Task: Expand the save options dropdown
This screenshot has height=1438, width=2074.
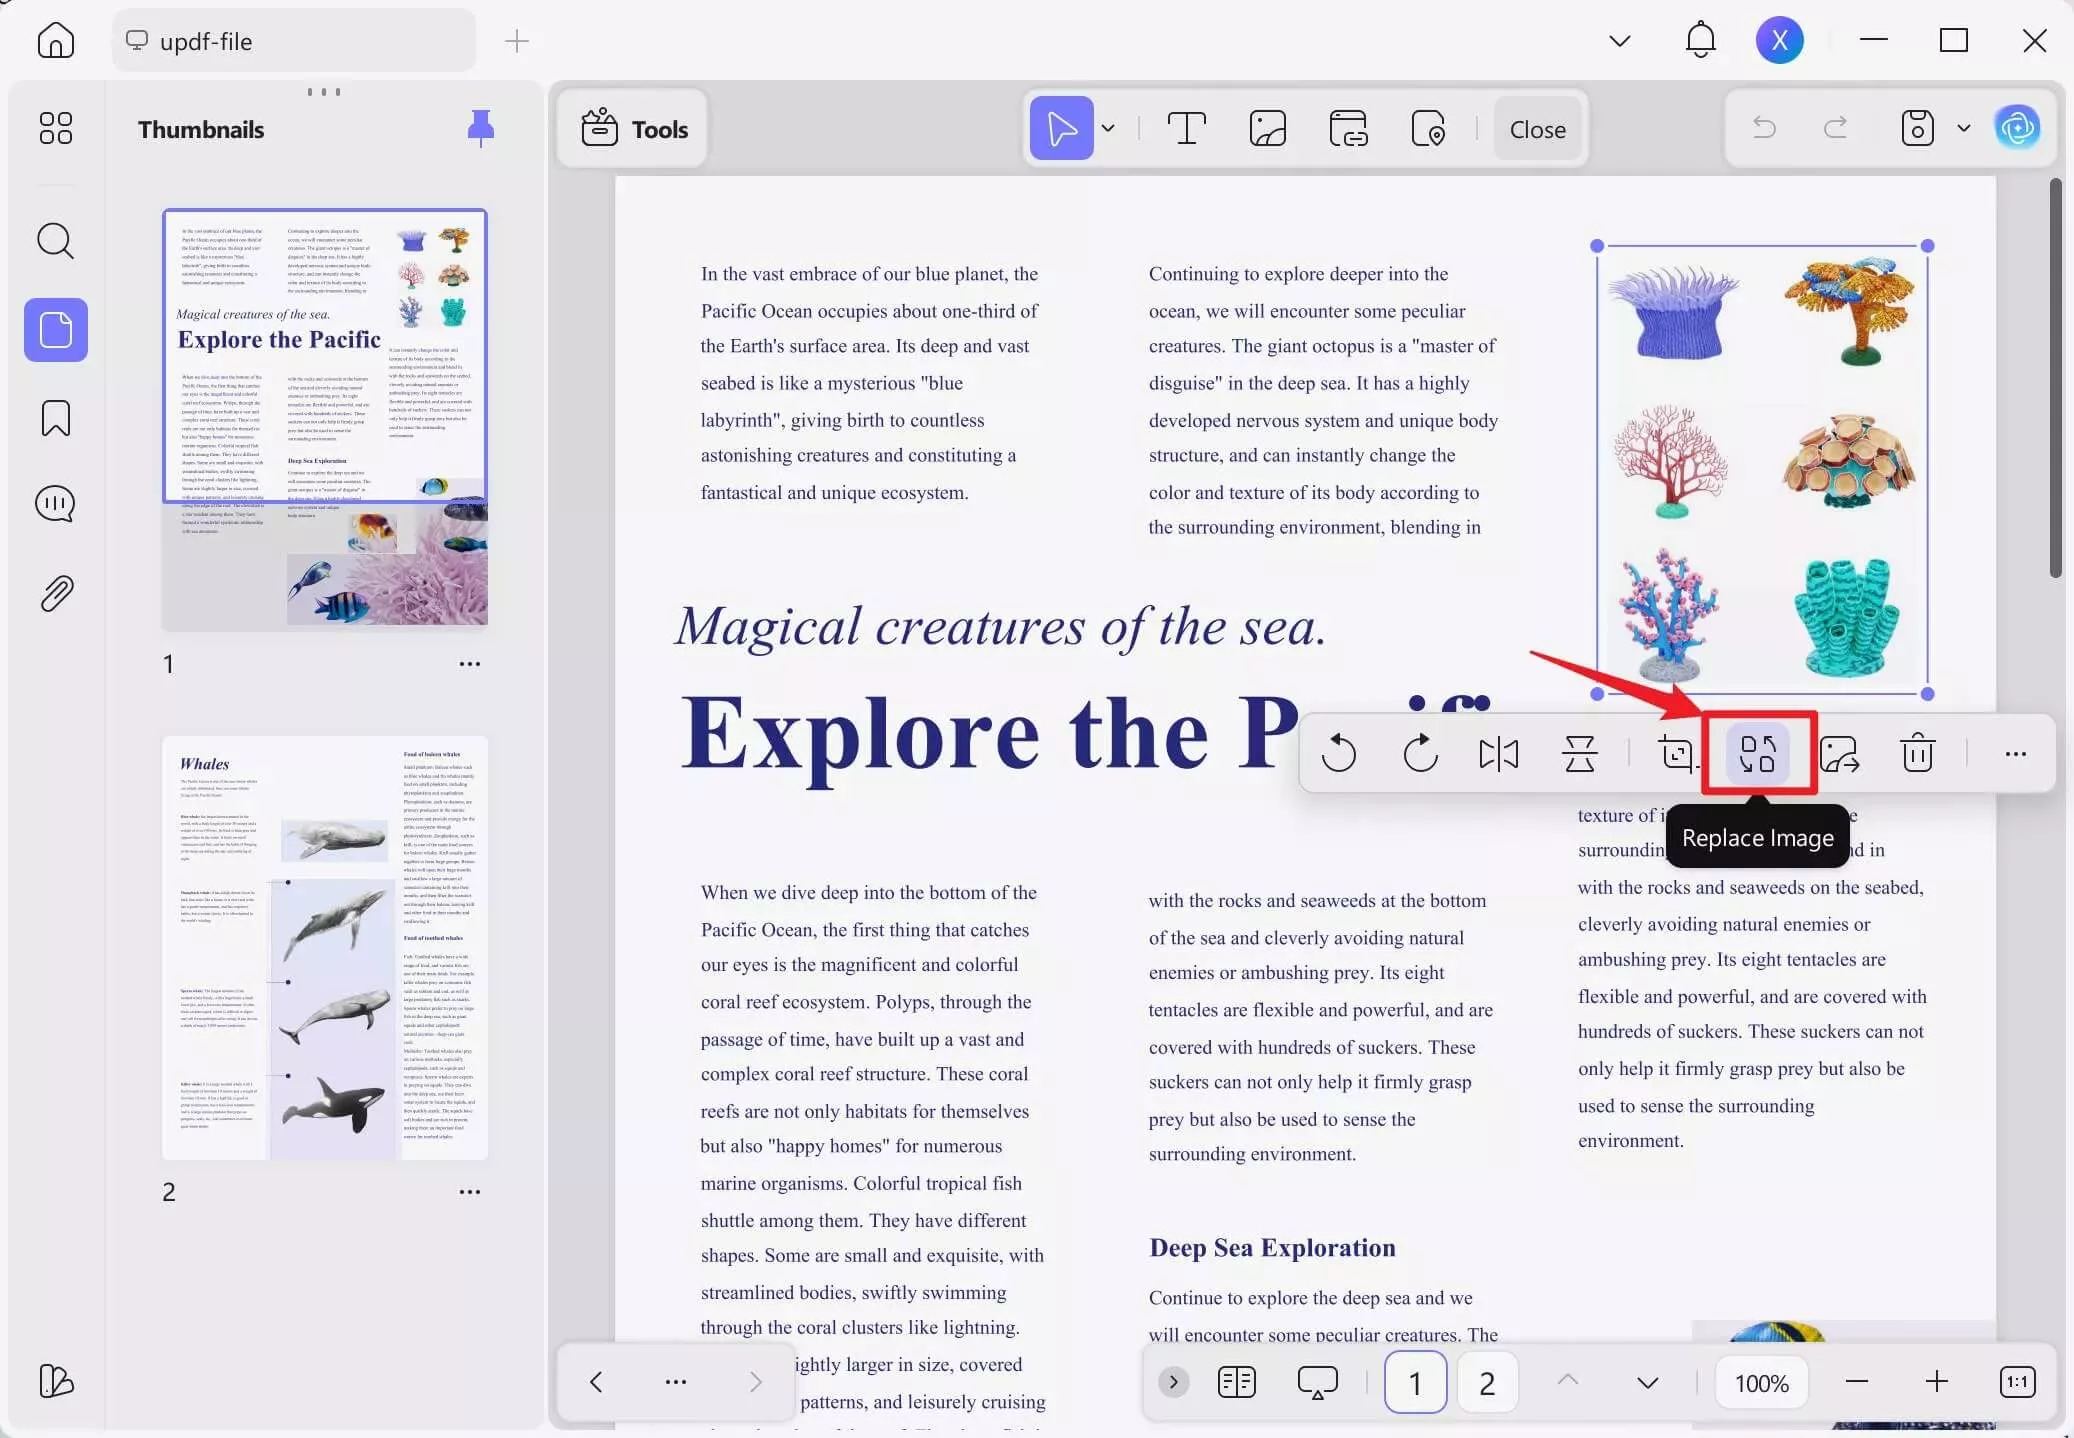Action: tap(1963, 128)
